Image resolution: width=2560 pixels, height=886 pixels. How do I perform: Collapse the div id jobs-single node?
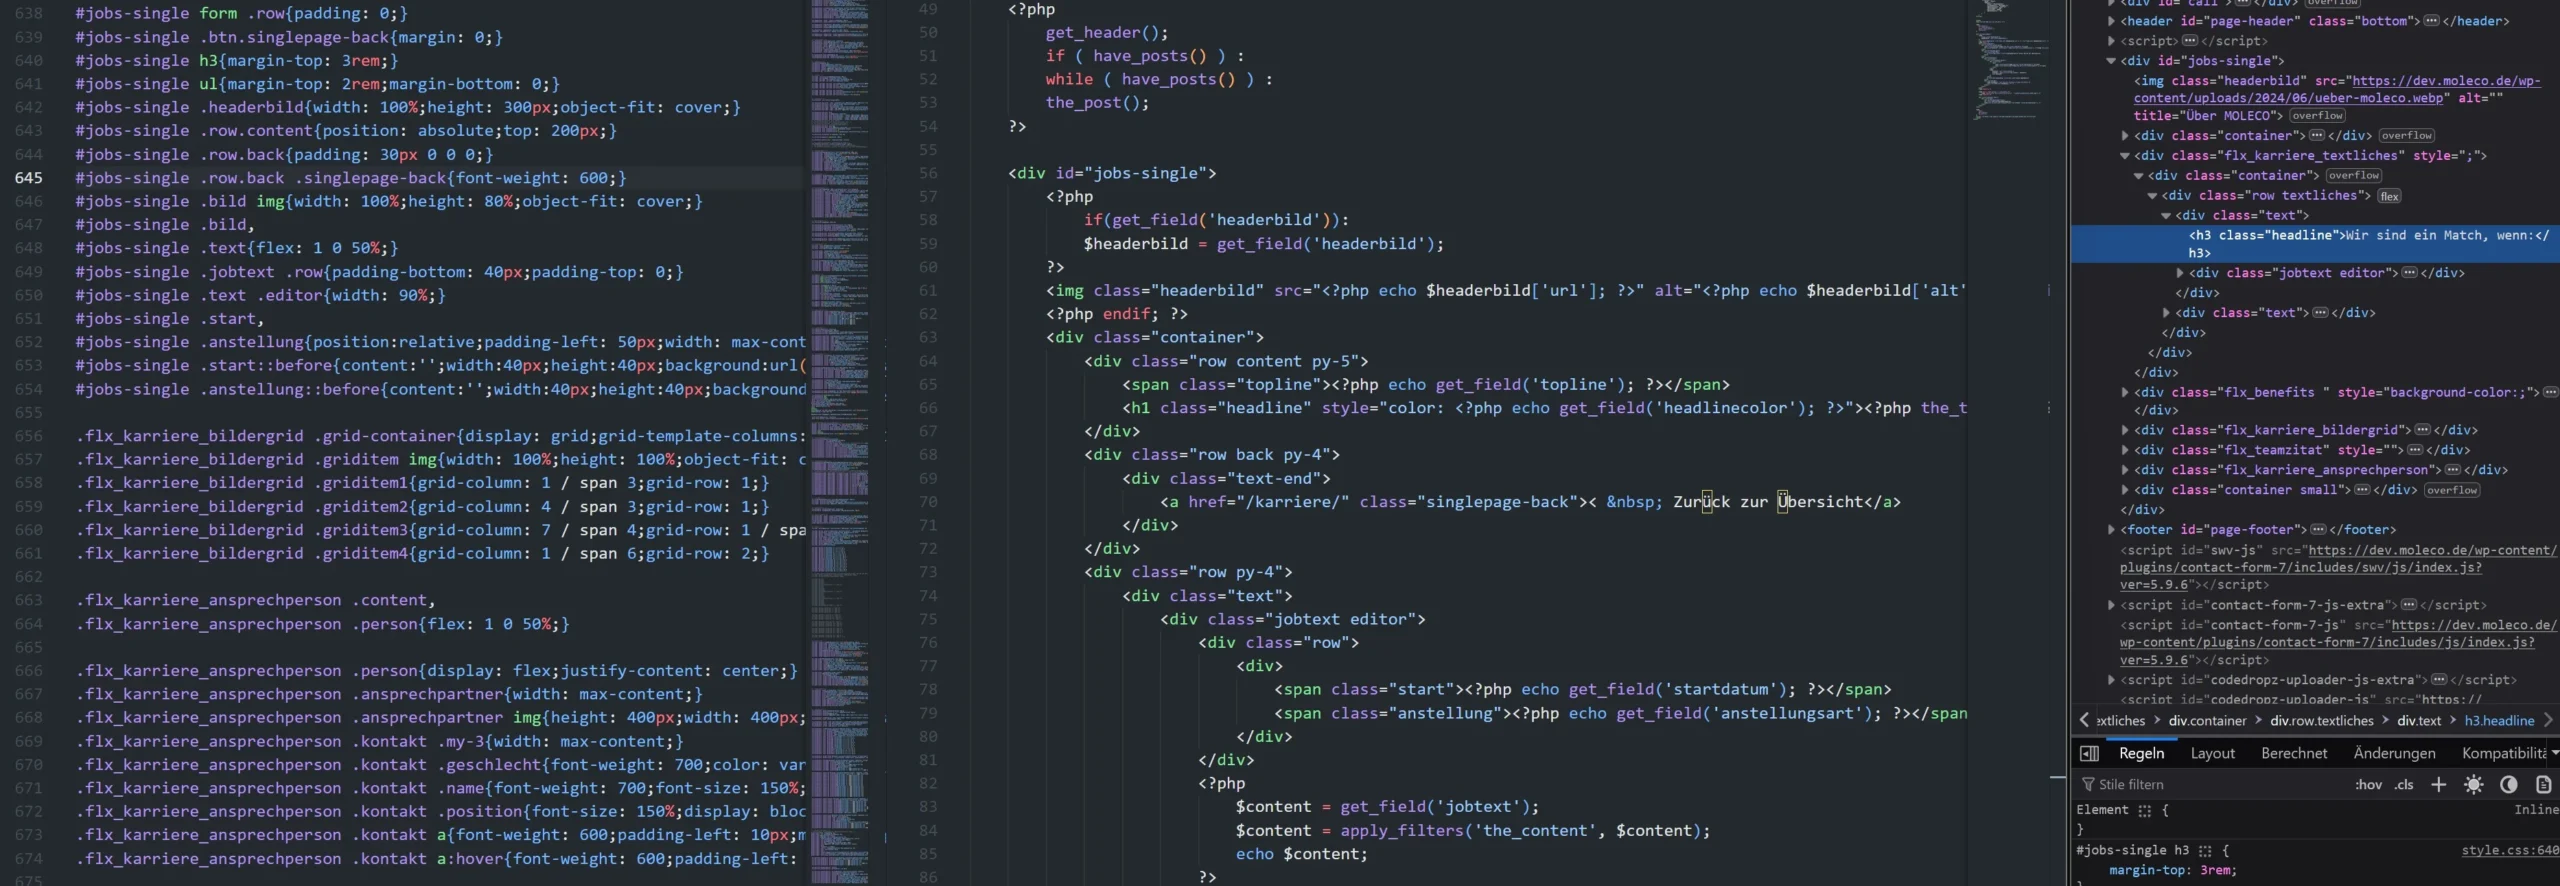[x=2111, y=61]
